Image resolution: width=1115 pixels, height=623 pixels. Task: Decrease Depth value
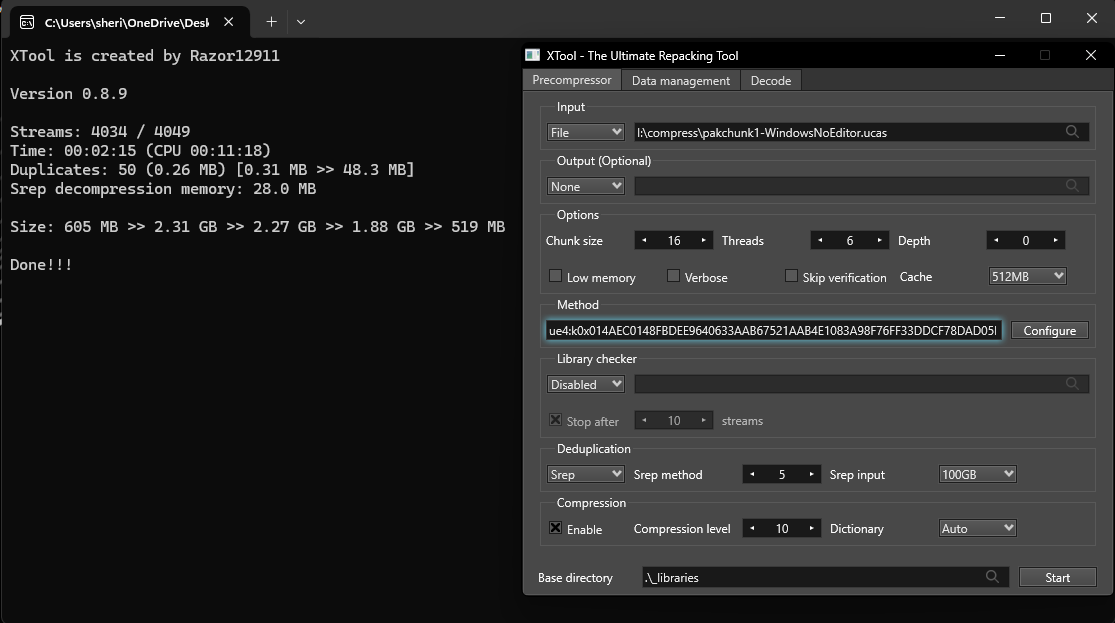(996, 240)
